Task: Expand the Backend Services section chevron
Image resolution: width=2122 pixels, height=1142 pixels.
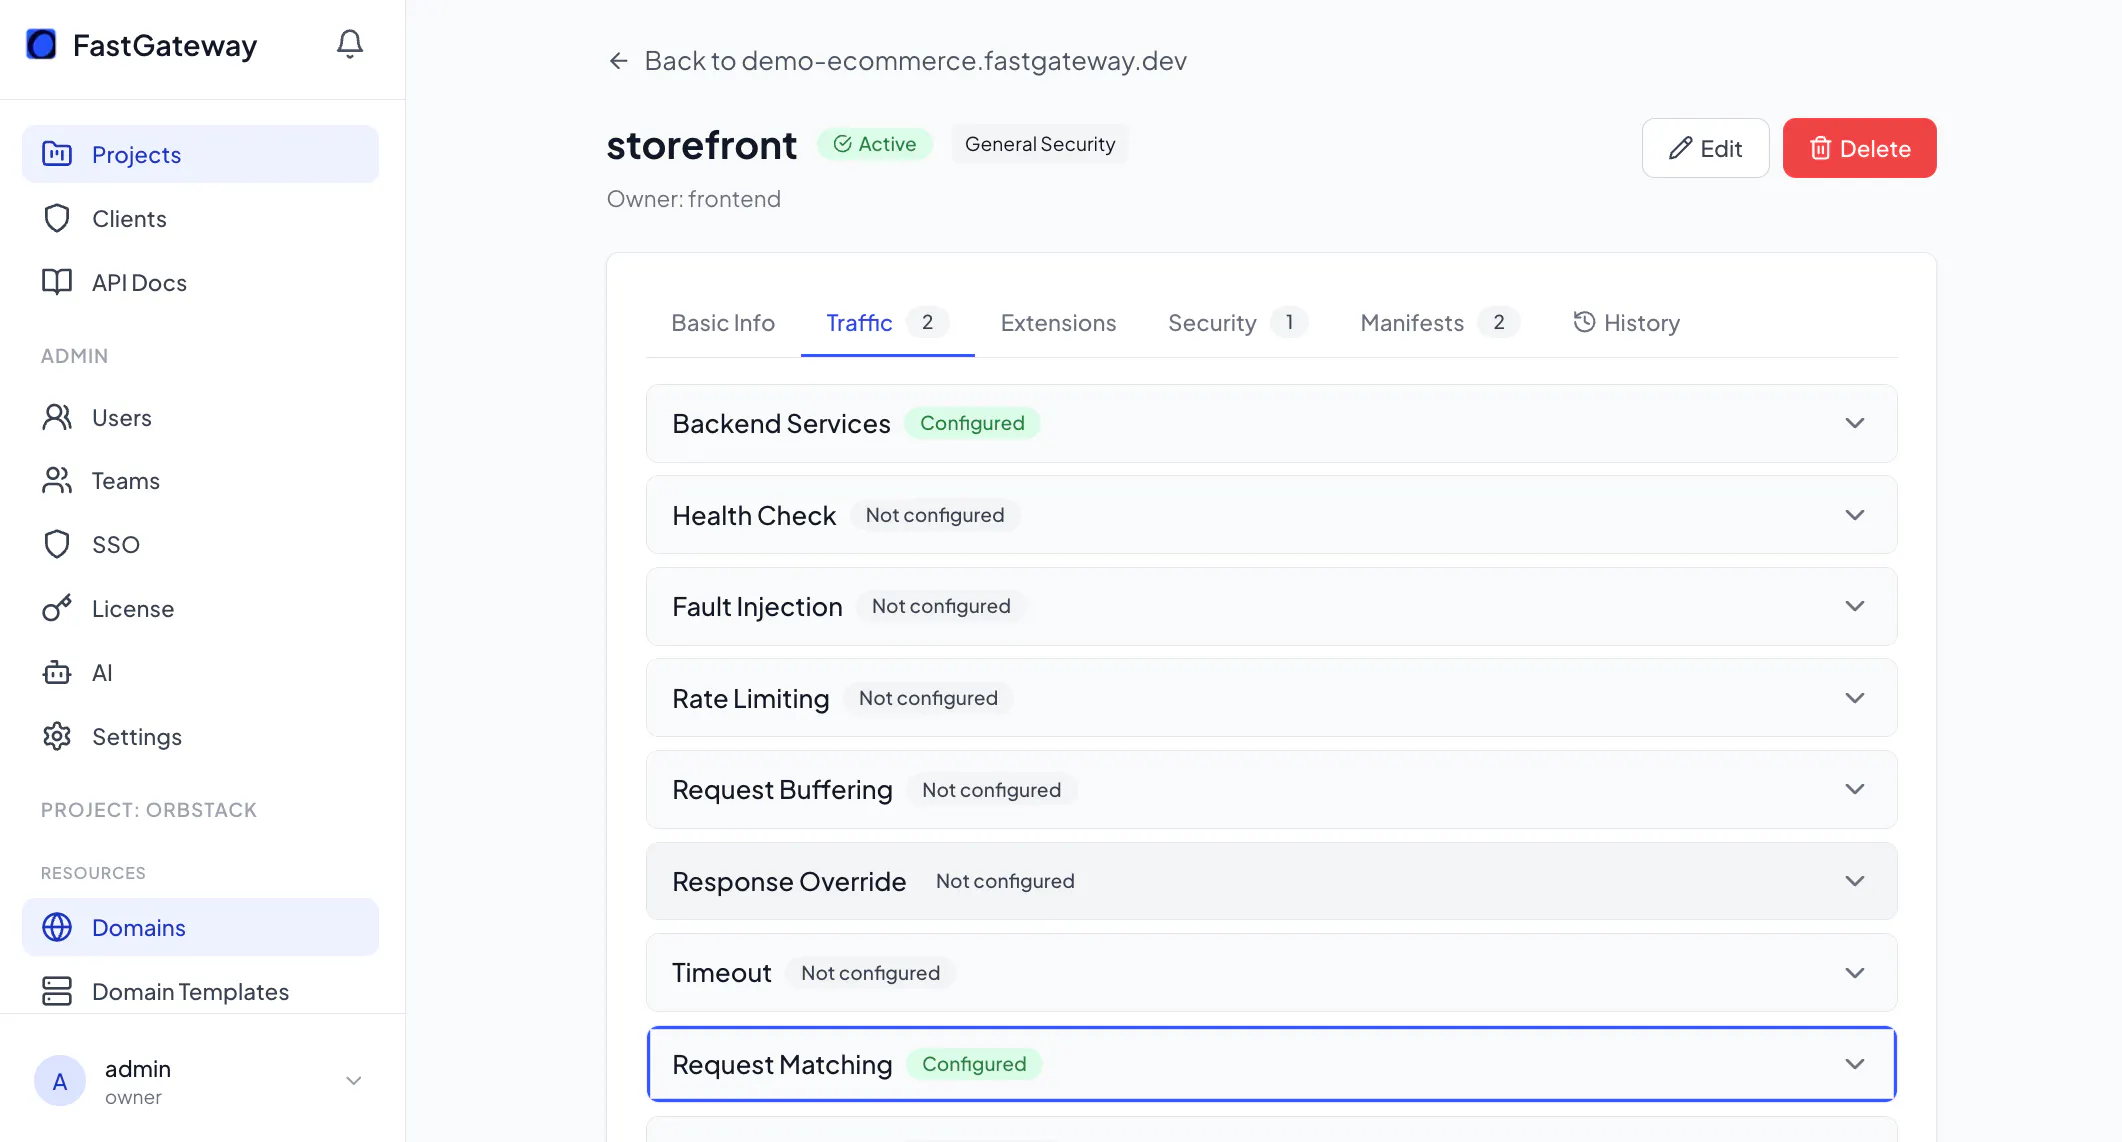Action: 1855,423
